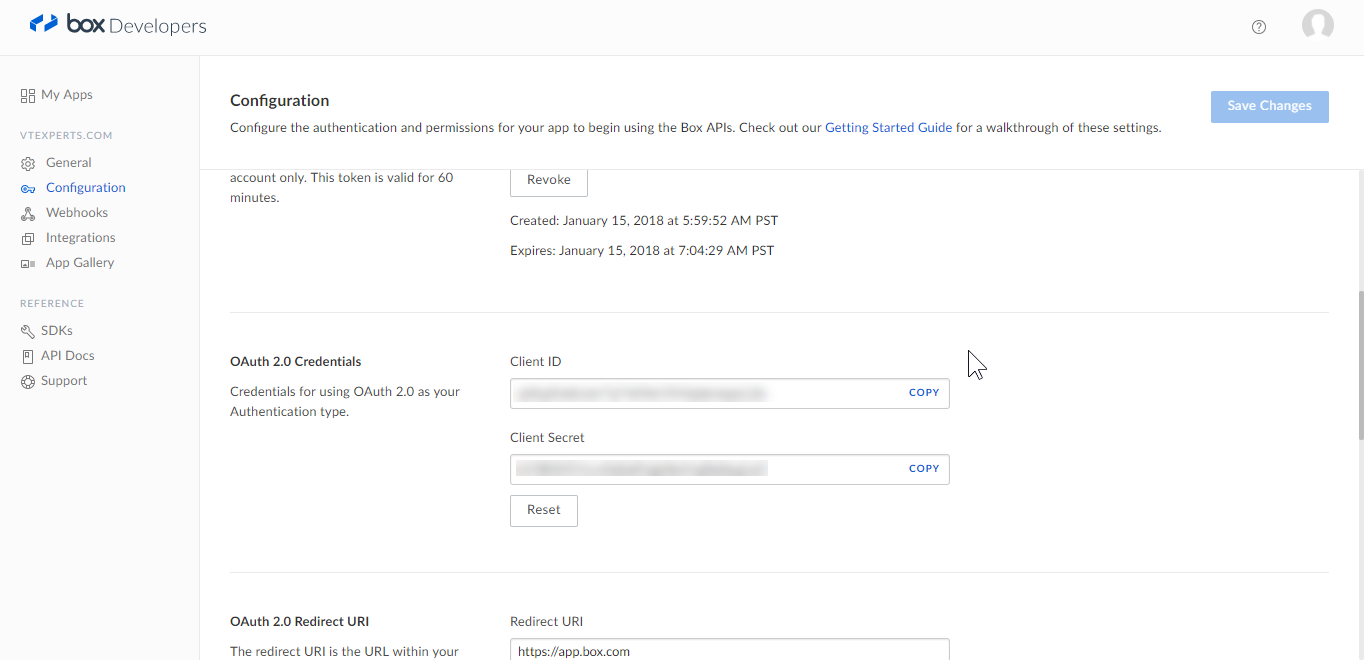Viewport: 1364px width, 660px height.
Task: Go to General settings page
Action: point(69,163)
